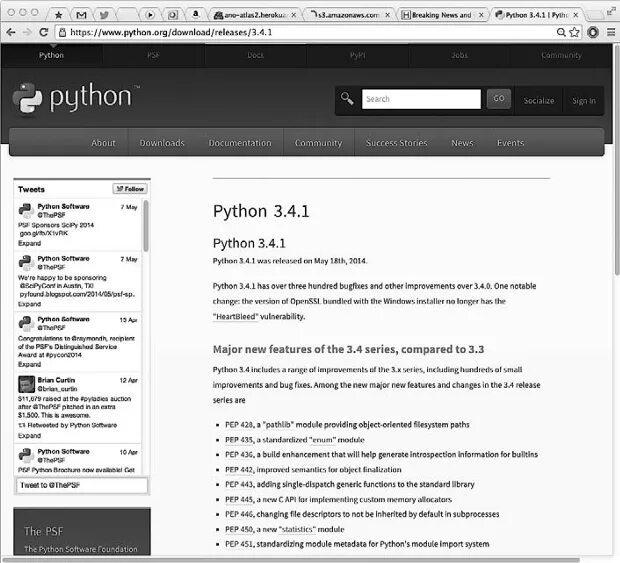This screenshot has width=620, height=563.
Task: Open the Sign In menu
Action: [x=584, y=101]
